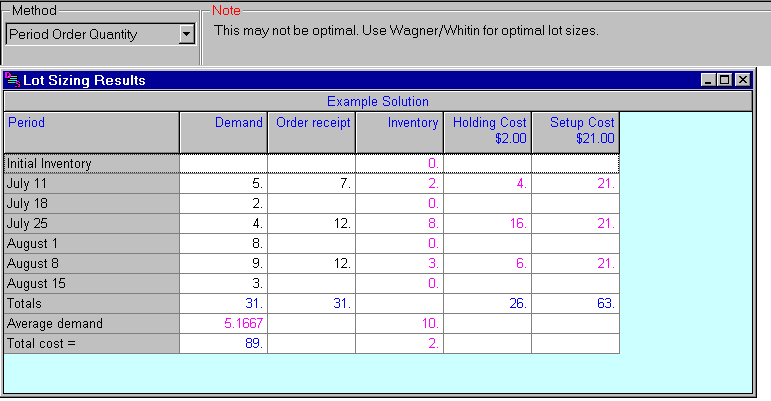This screenshot has width=771, height=401.
Task: Select the Inventory column header
Action: 399,131
